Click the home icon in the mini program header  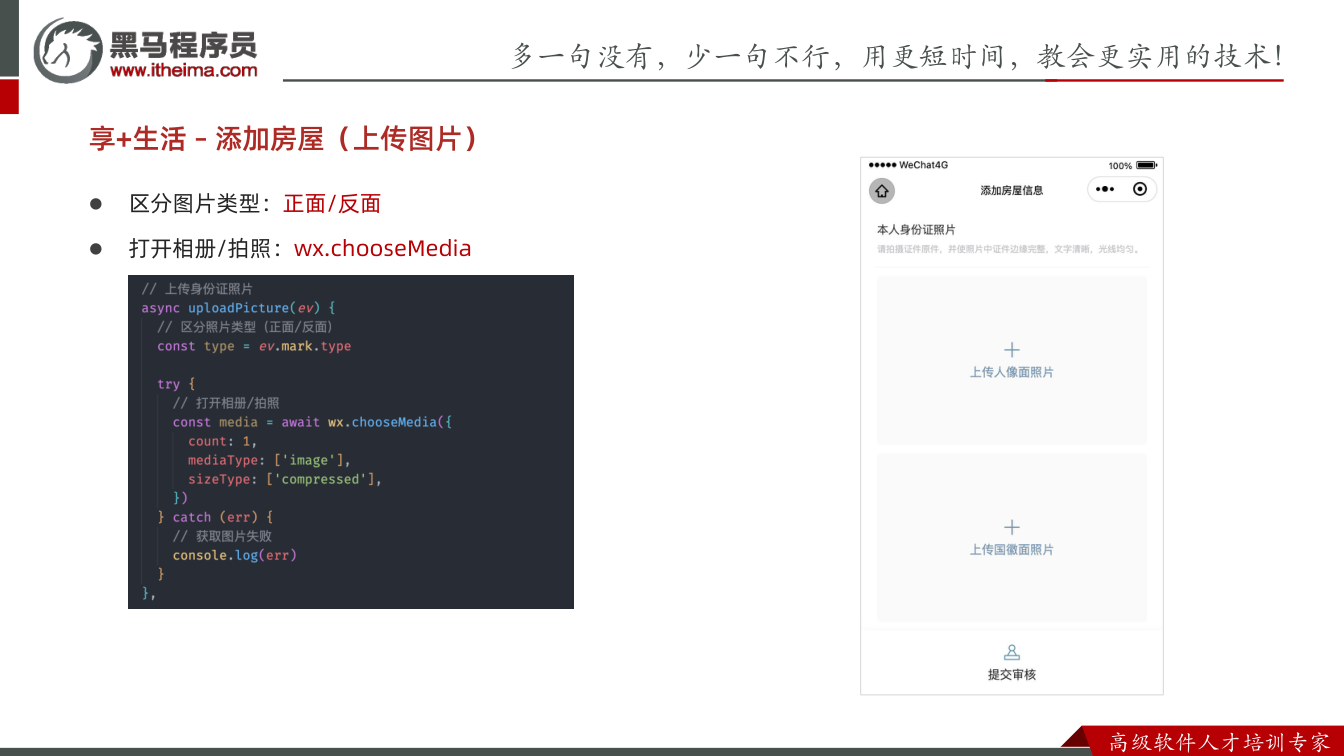tap(882, 190)
